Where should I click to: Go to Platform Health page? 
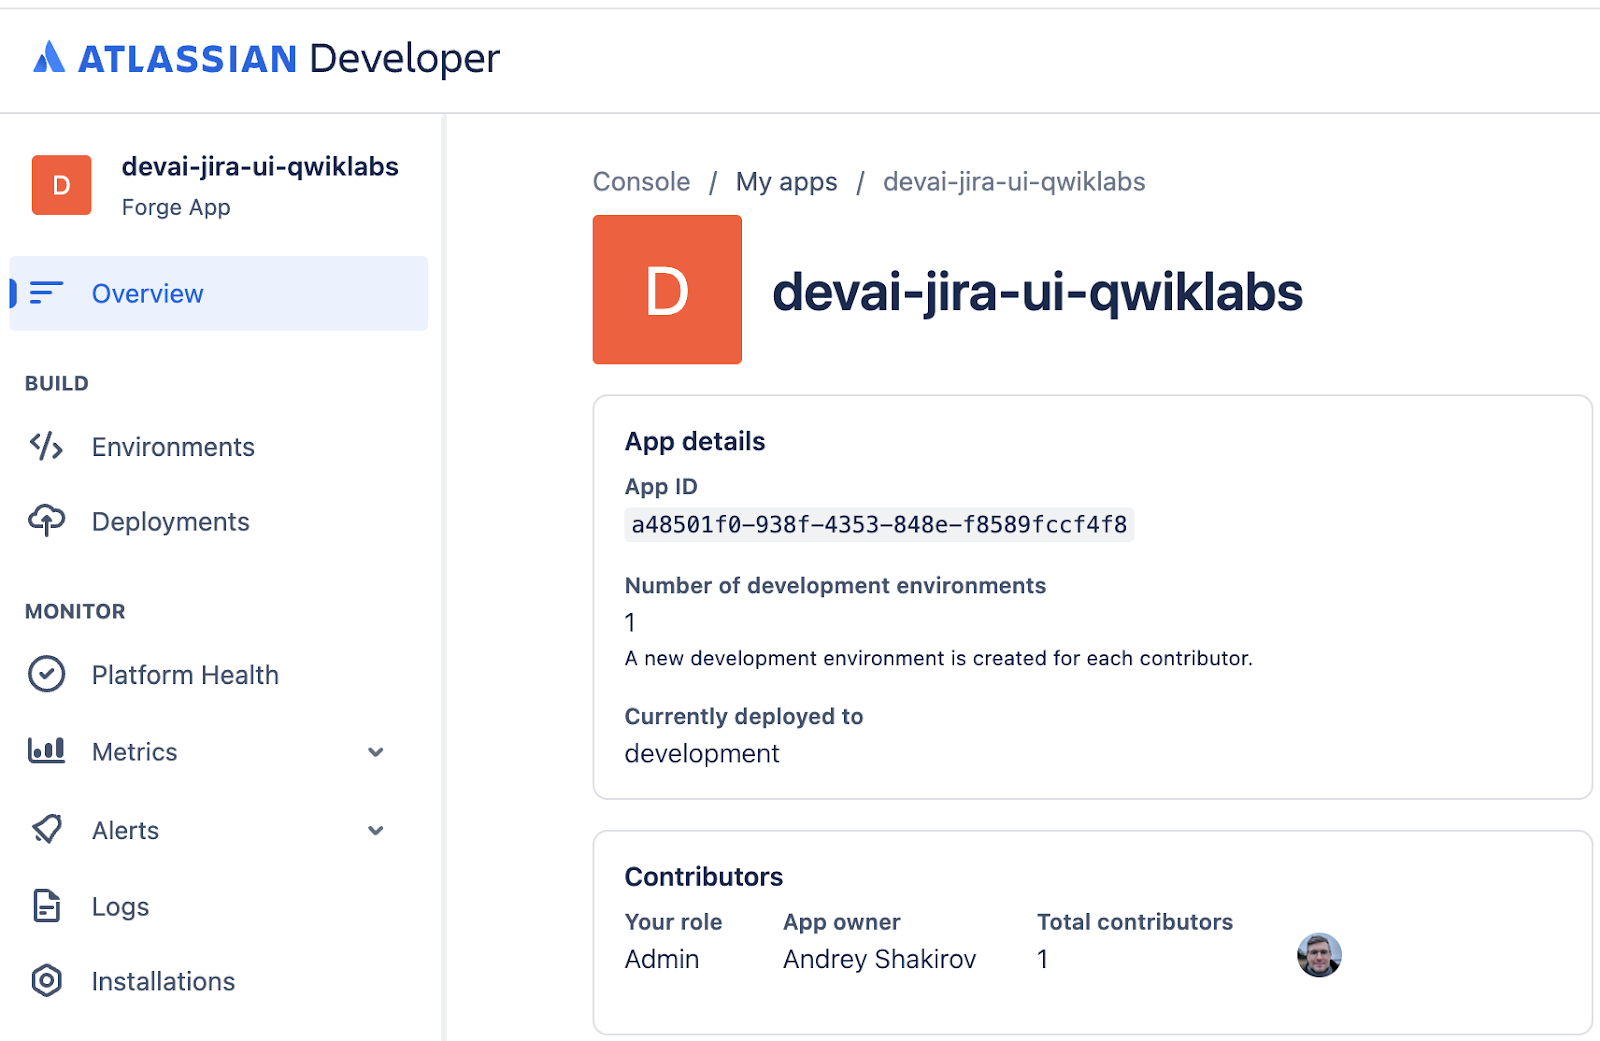coord(185,675)
